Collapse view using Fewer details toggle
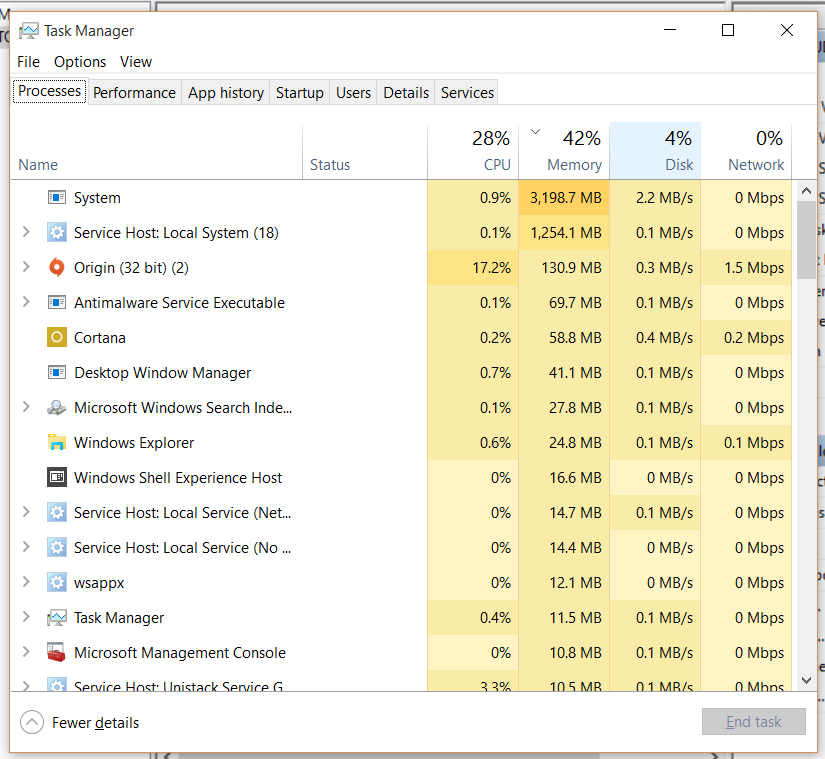 pyautogui.click(x=32, y=722)
